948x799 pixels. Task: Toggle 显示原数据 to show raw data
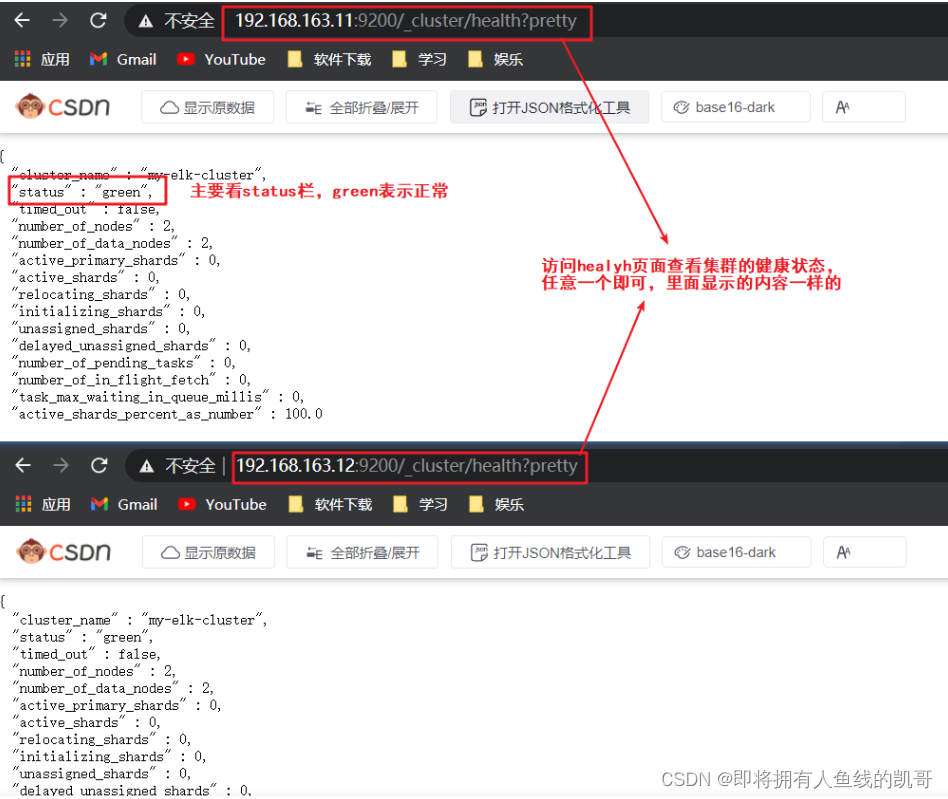pyautogui.click(x=207, y=106)
